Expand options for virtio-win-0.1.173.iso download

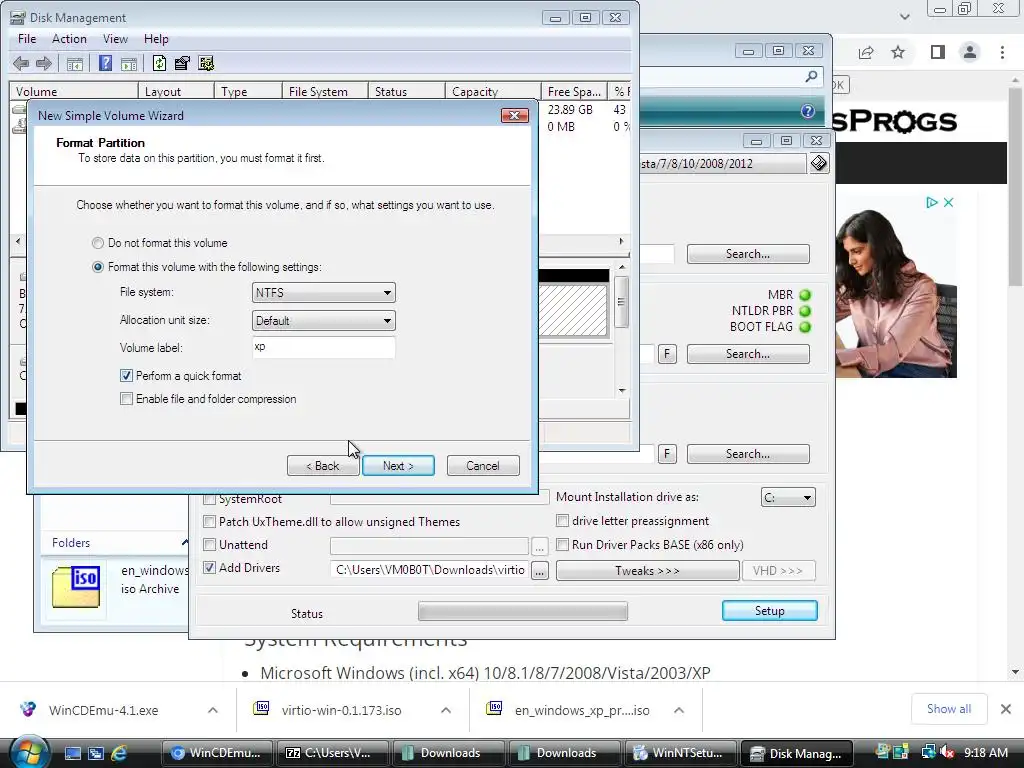click(446, 710)
